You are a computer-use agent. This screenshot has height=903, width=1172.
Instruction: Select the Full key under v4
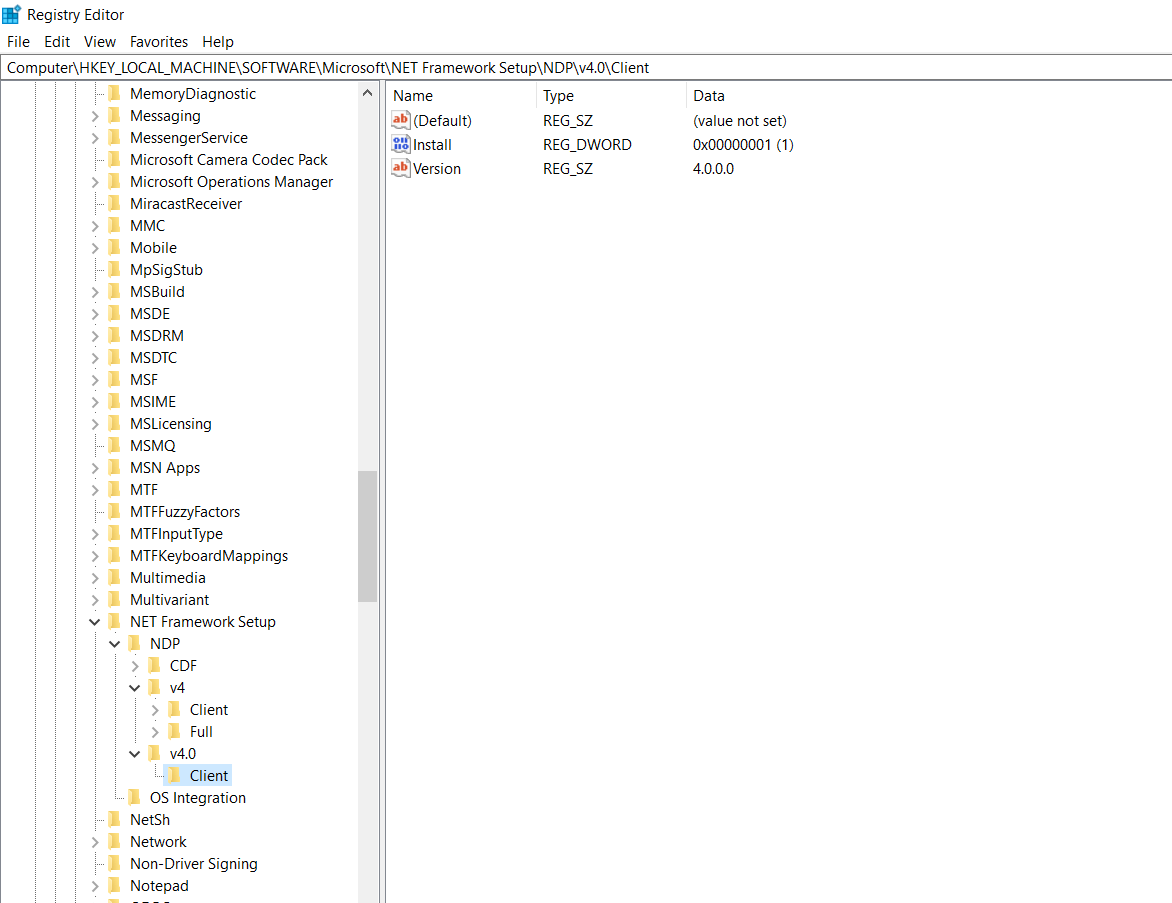pos(203,731)
